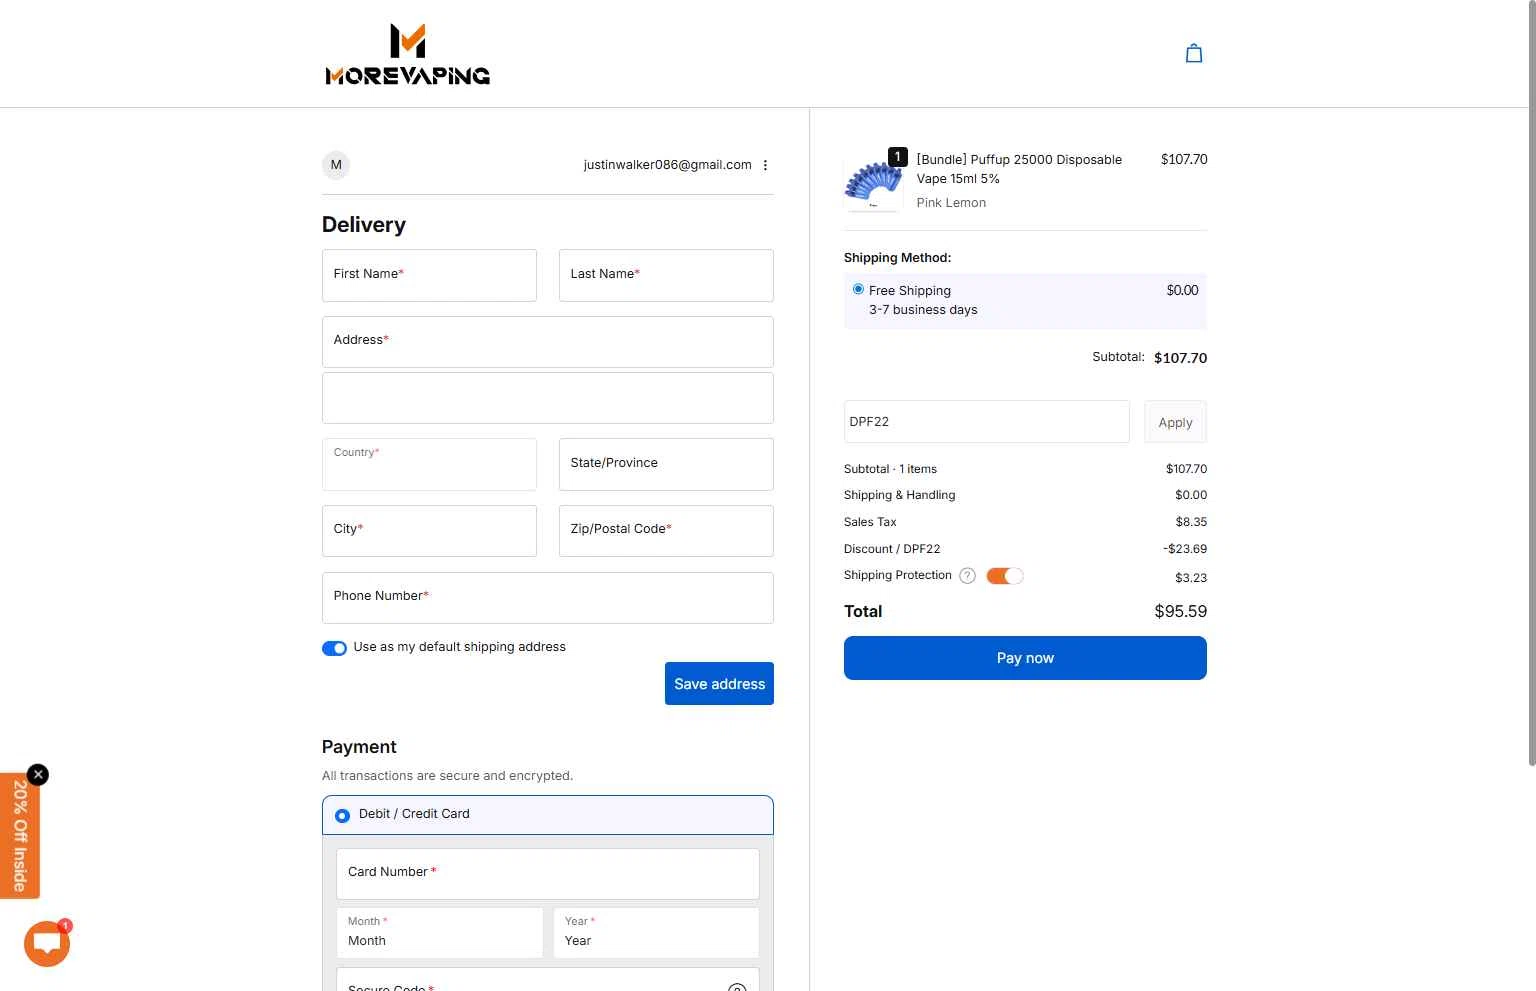Open the card expiry Month dropdown
The width and height of the screenshot is (1536, 991).
point(440,932)
